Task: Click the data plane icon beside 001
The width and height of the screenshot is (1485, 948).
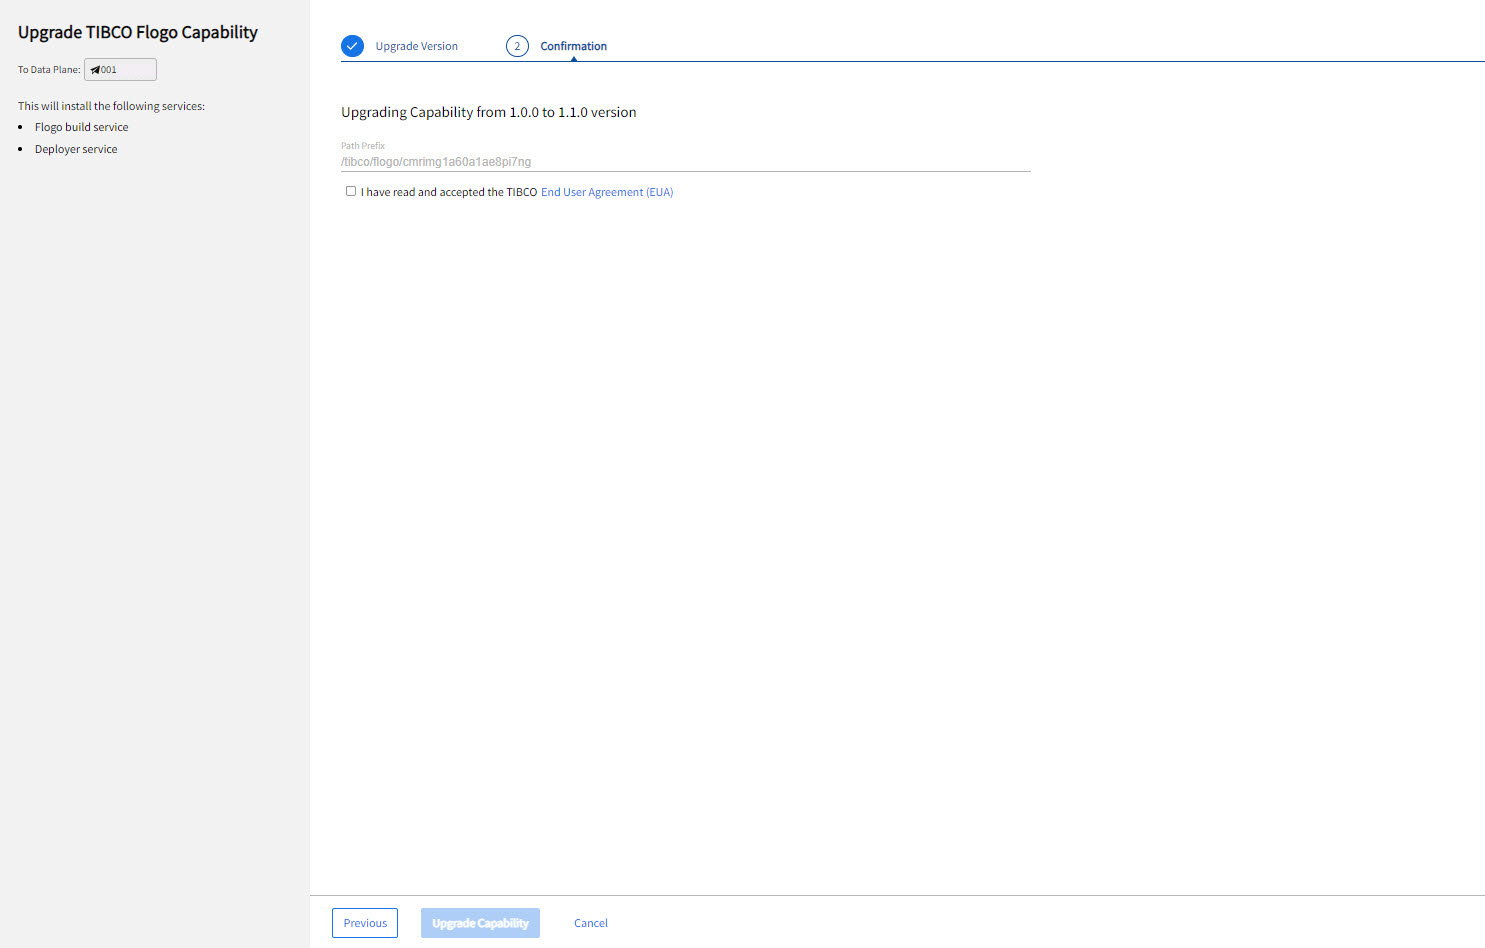Action: (95, 70)
